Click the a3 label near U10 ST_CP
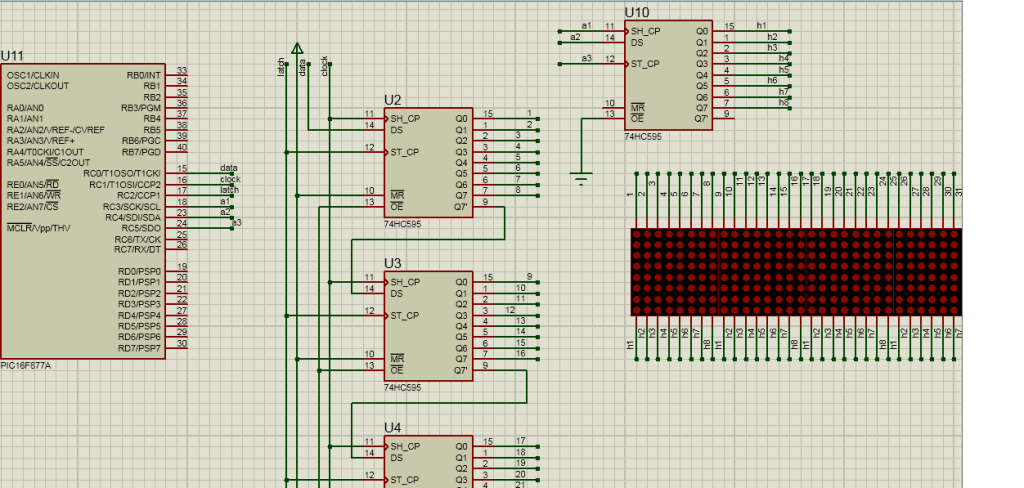The width and height of the screenshot is (1024, 488). [x=587, y=59]
